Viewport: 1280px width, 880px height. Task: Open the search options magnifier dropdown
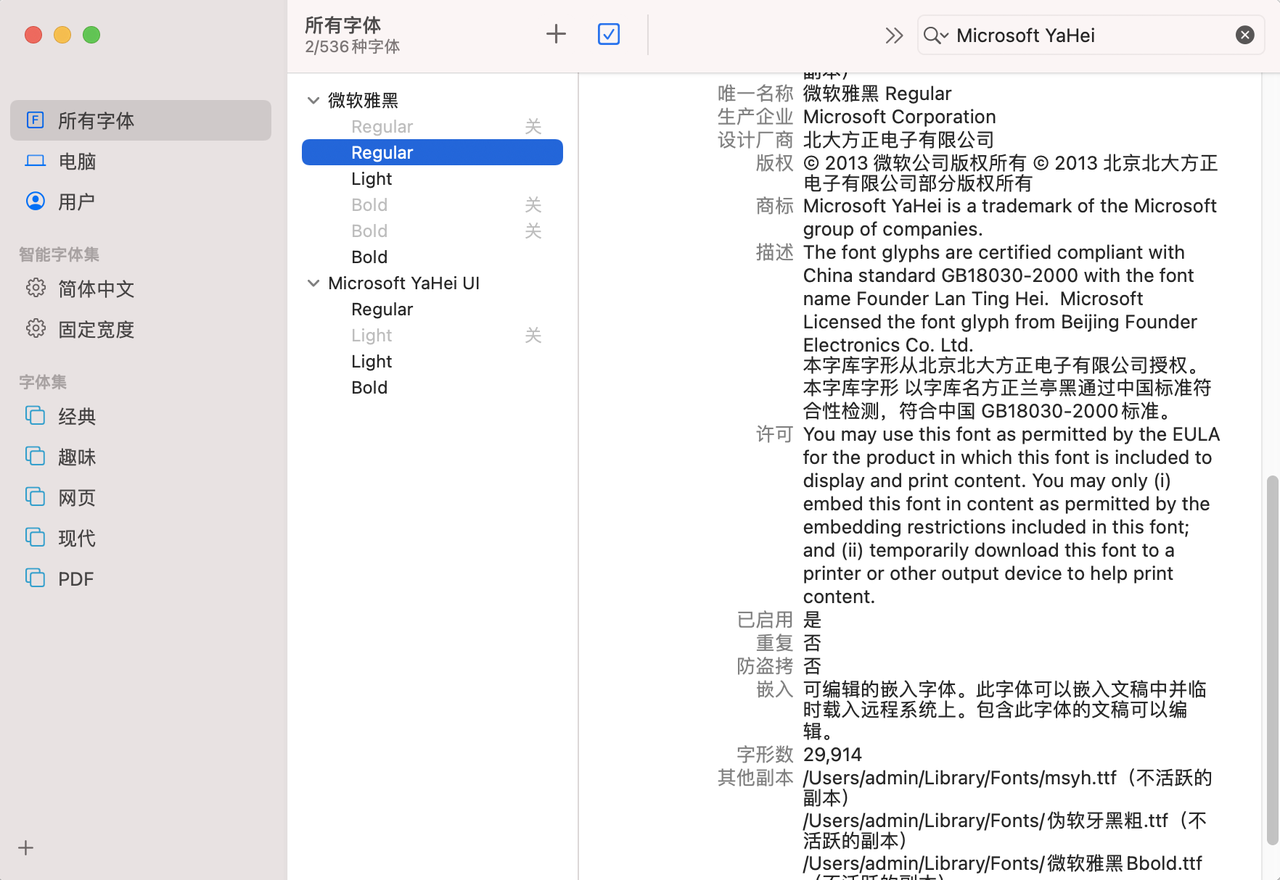coord(935,35)
